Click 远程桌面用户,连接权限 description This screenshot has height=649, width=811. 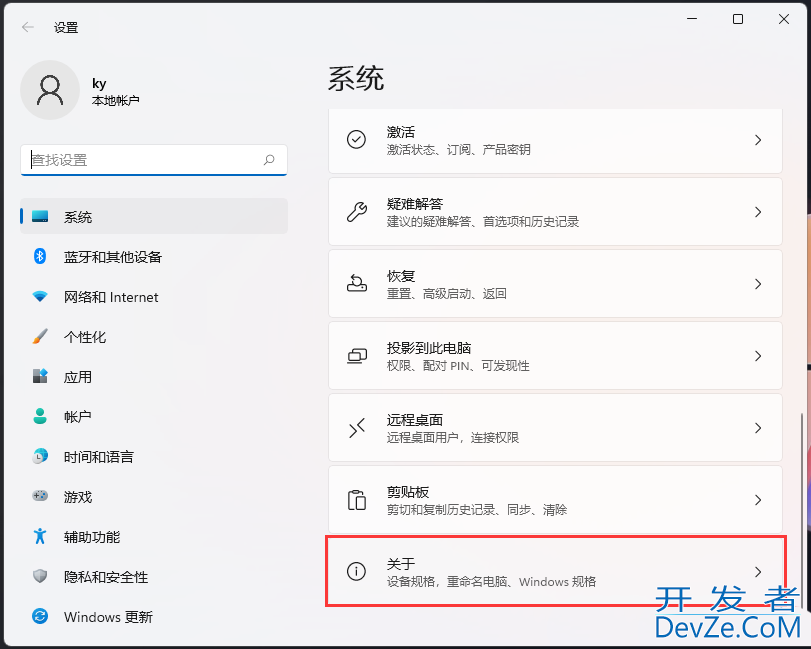pos(453,437)
